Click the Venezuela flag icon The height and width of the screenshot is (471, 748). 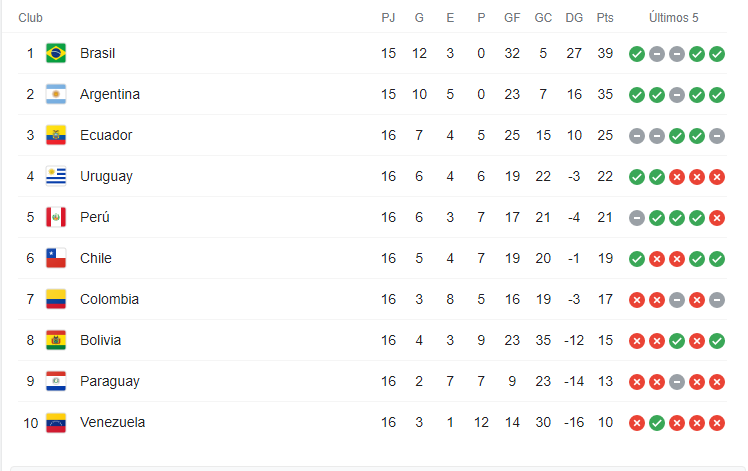[56, 422]
